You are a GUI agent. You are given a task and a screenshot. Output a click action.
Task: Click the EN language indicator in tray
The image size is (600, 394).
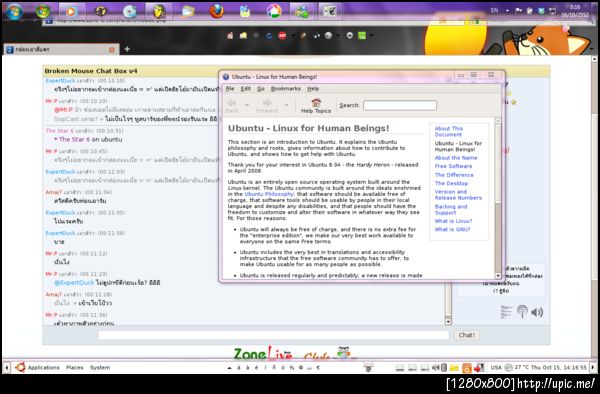494,11
